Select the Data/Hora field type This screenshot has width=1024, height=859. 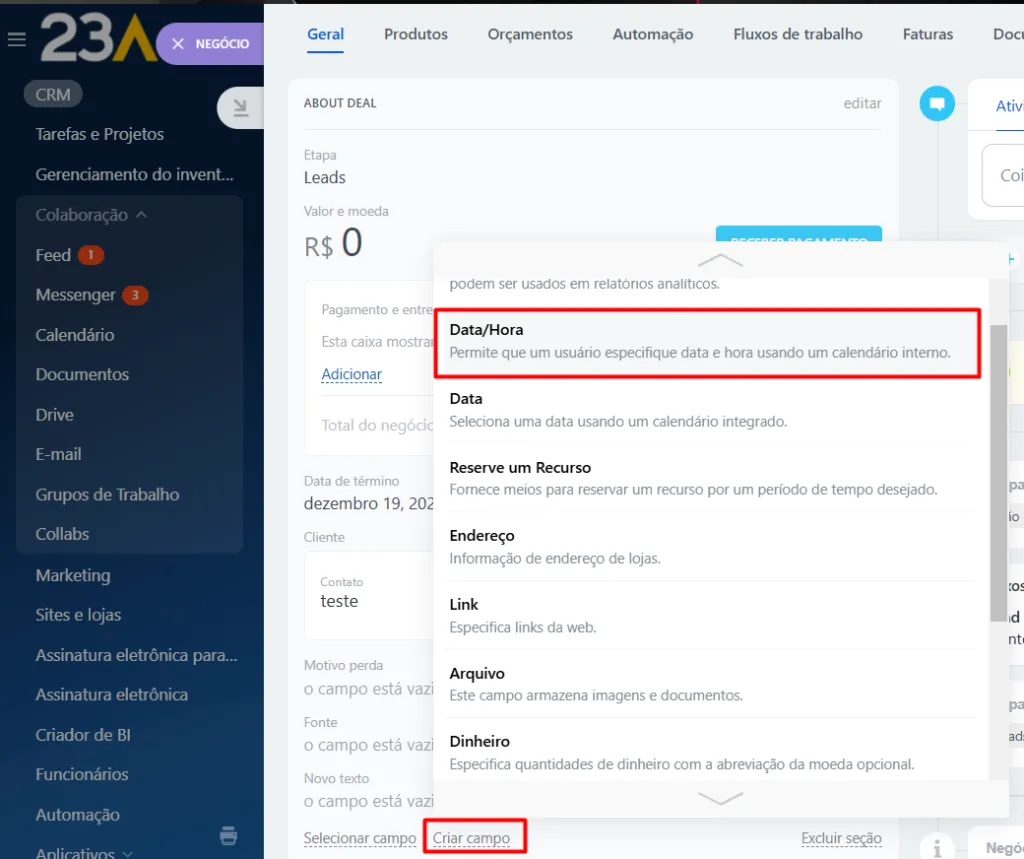(x=706, y=341)
